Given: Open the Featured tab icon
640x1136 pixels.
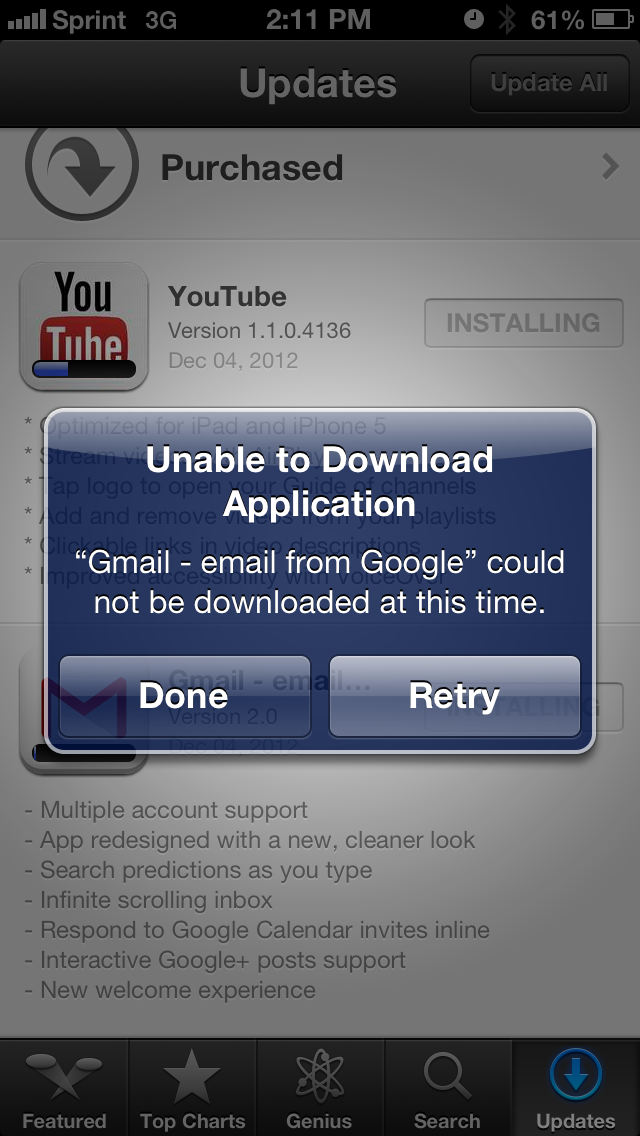Looking at the screenshot, I should coord(64,1074).
